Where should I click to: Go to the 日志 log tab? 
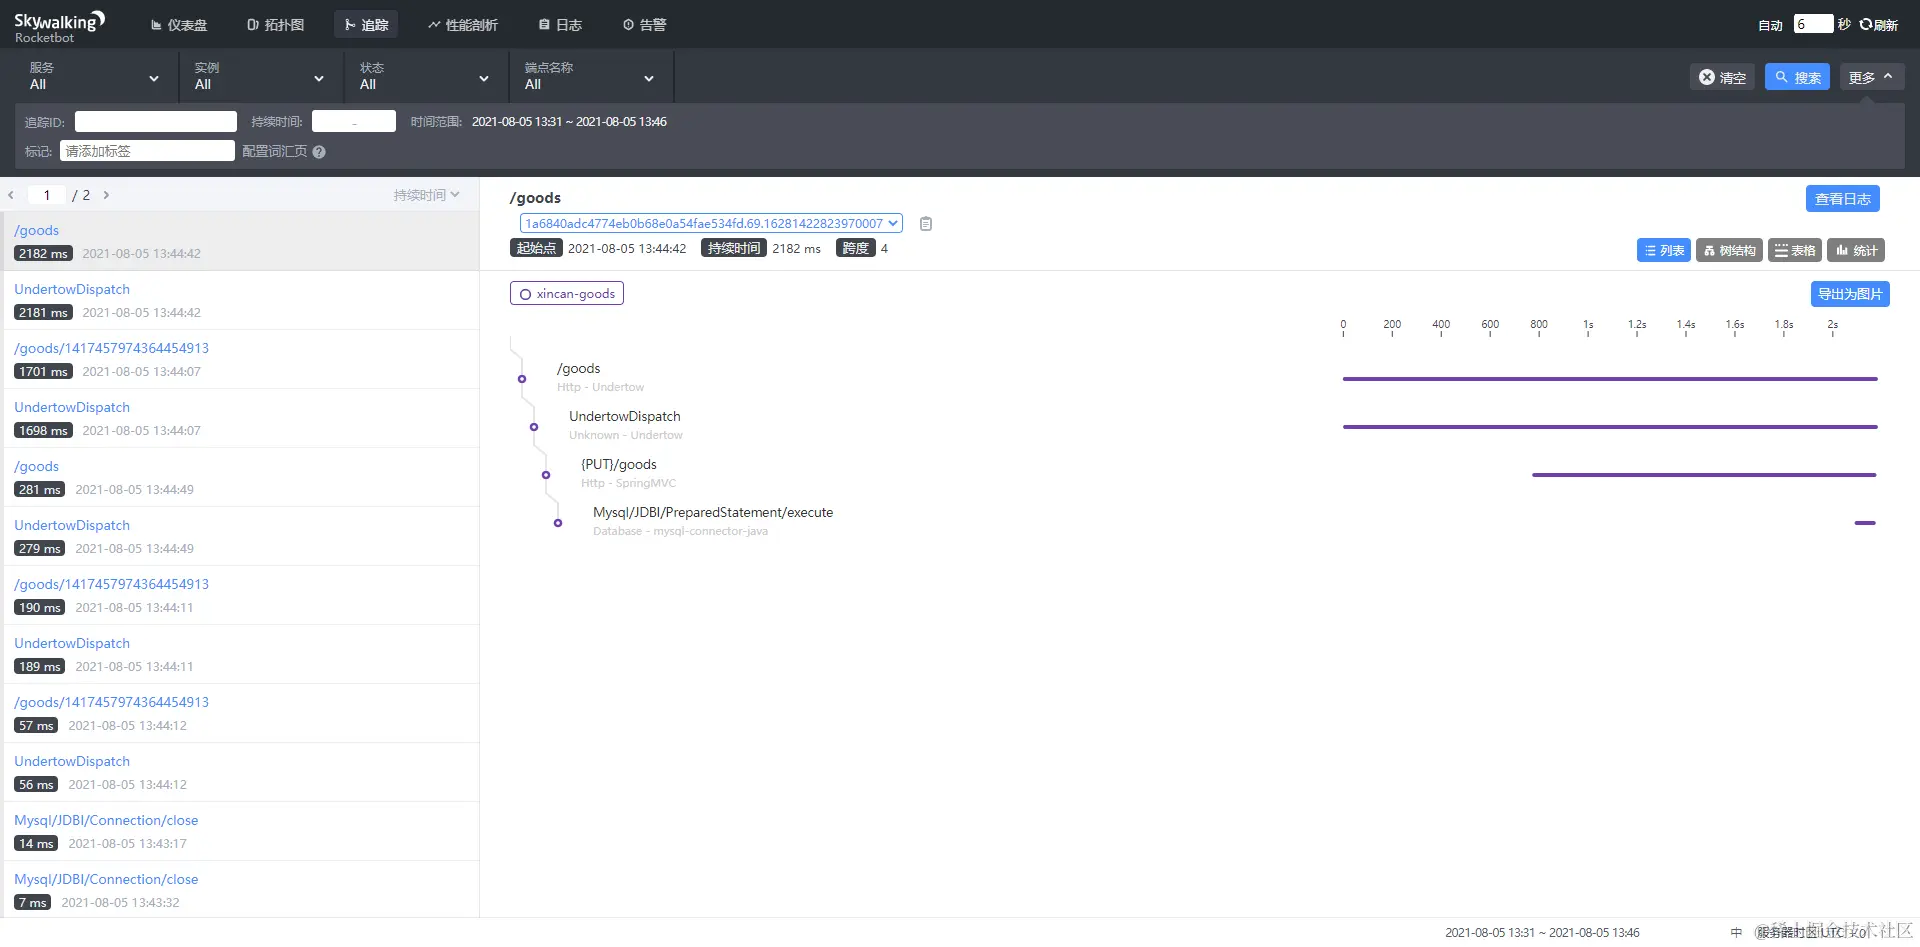tap(560, 25)
